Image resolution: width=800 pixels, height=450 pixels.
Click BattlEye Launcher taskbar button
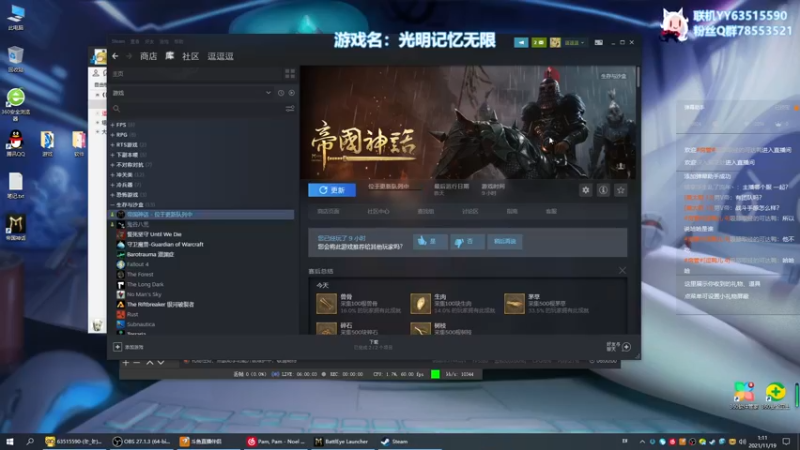pyautogui.click(x=341, y=441)
